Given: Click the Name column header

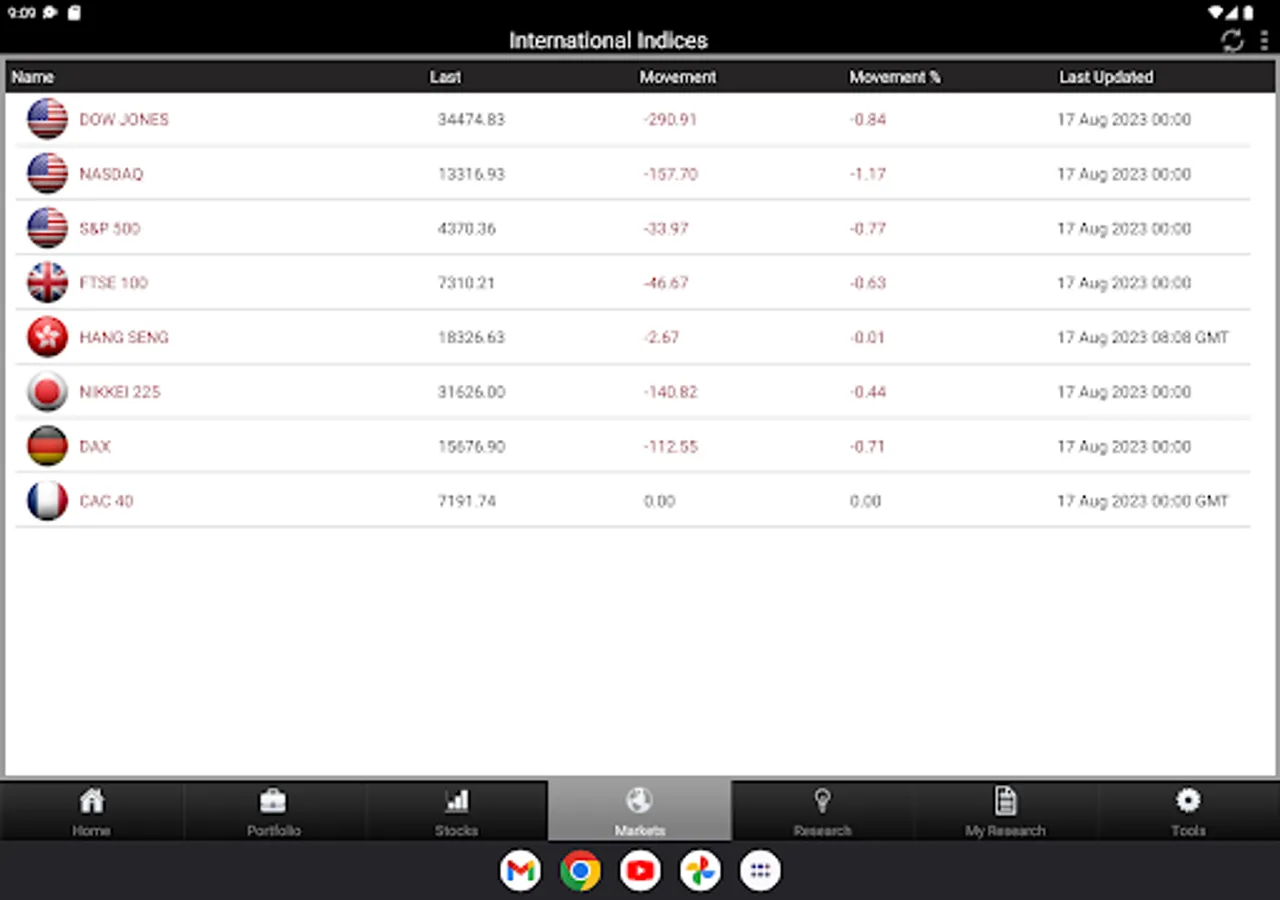Looking at the screenshot, I should [x=33, y=77].
